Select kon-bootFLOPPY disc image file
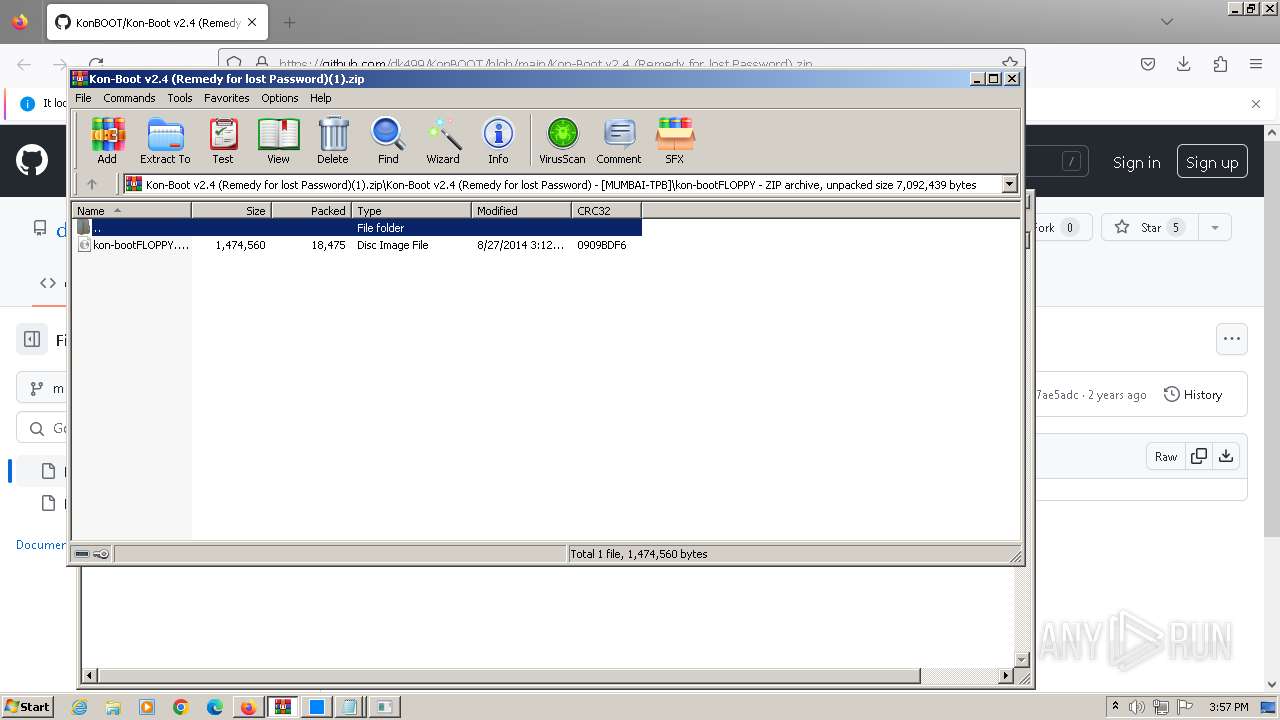1280x720 pixels. [357, 245]
